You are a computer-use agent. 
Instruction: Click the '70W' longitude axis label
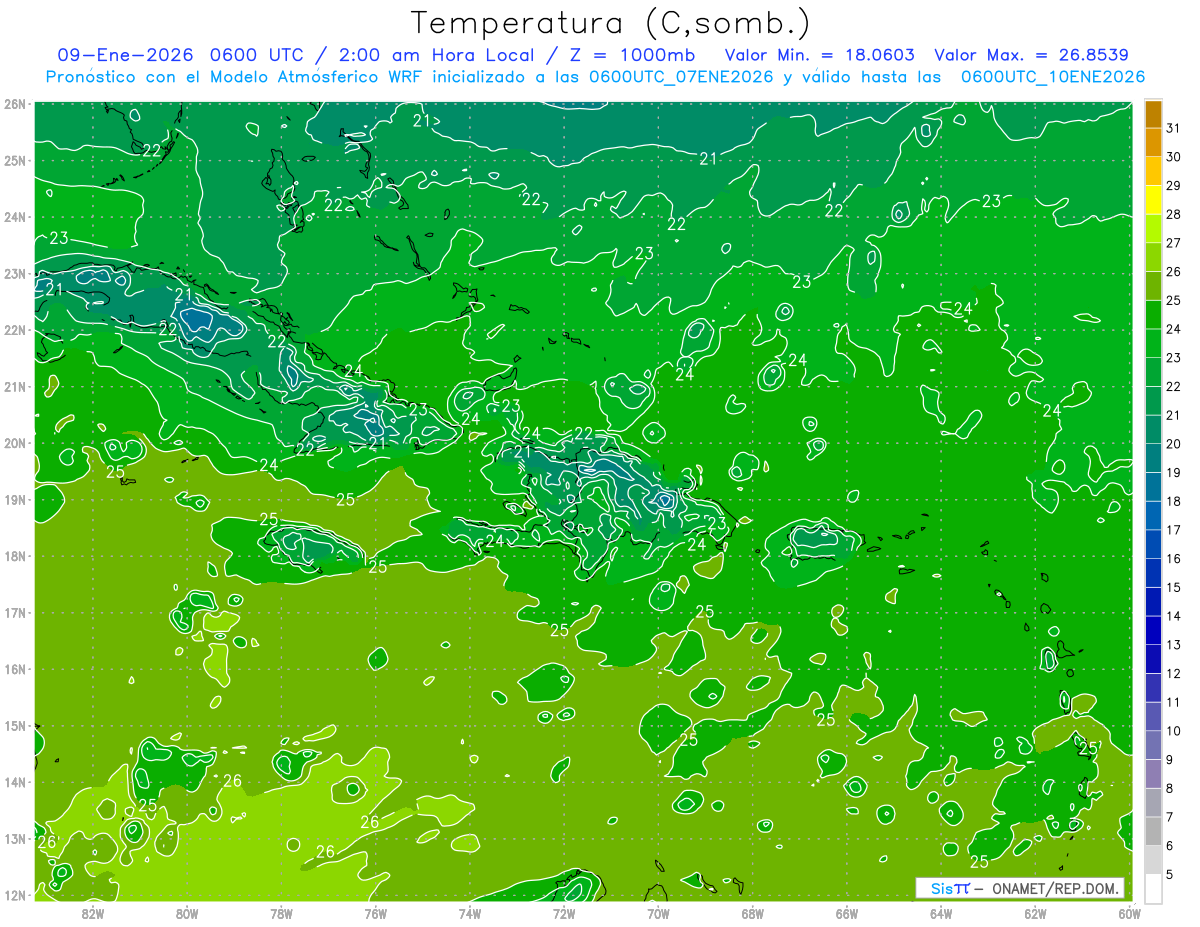(658, 913)
